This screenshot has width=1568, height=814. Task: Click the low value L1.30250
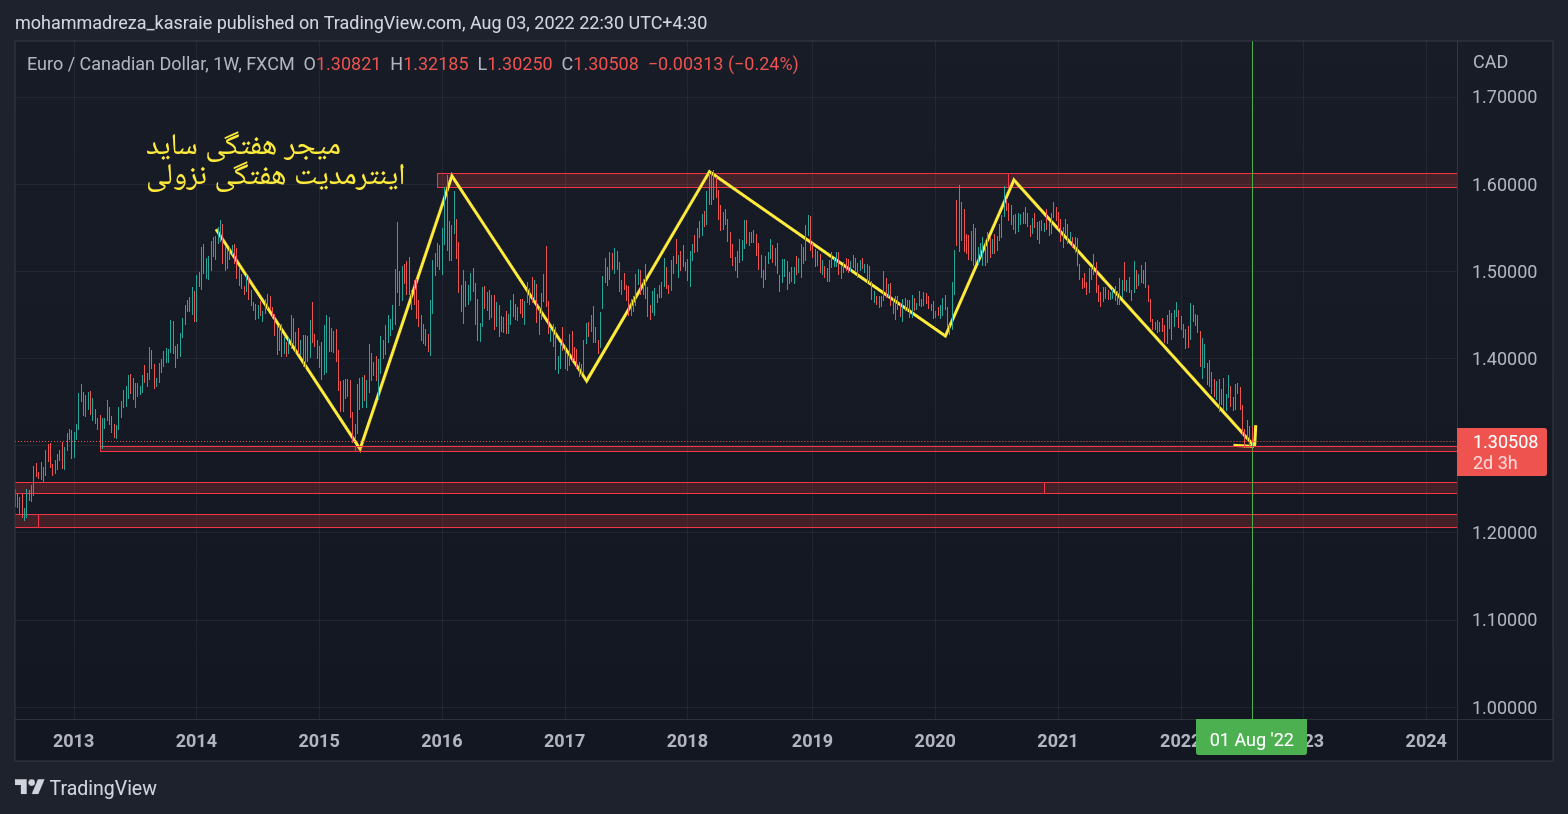coord(515,64)
